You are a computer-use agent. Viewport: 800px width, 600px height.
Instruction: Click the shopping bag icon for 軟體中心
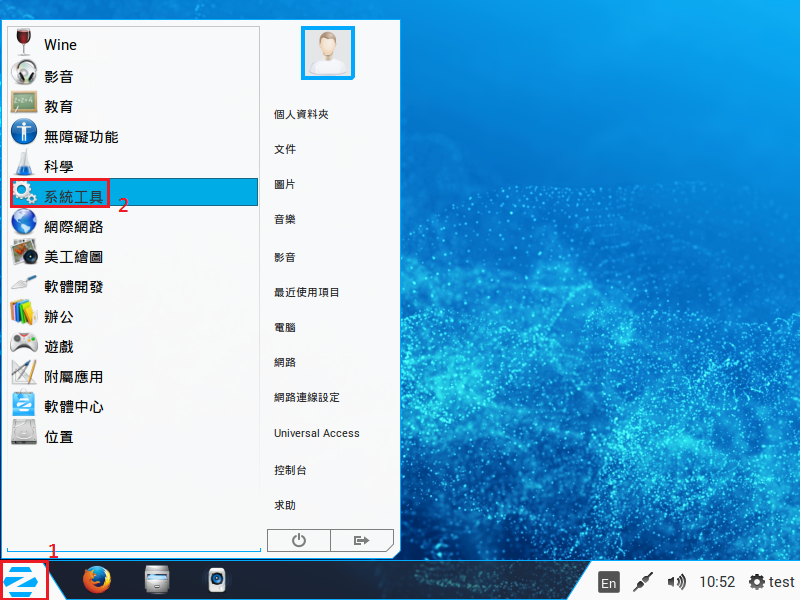(x=24, y=403)
